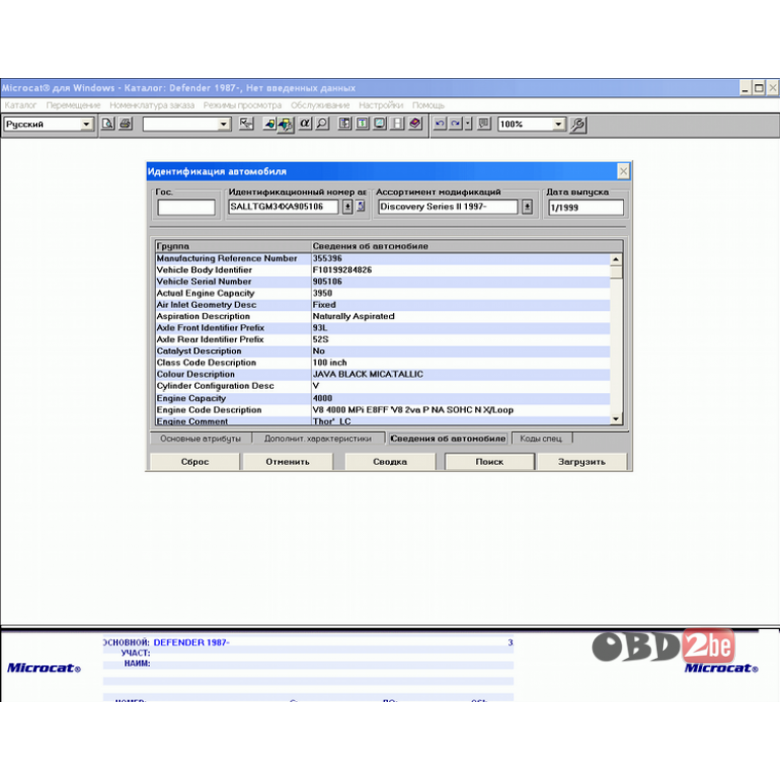Click the first view mode icon after magnifier
780x780 pixels.
(x=345, y=124)
